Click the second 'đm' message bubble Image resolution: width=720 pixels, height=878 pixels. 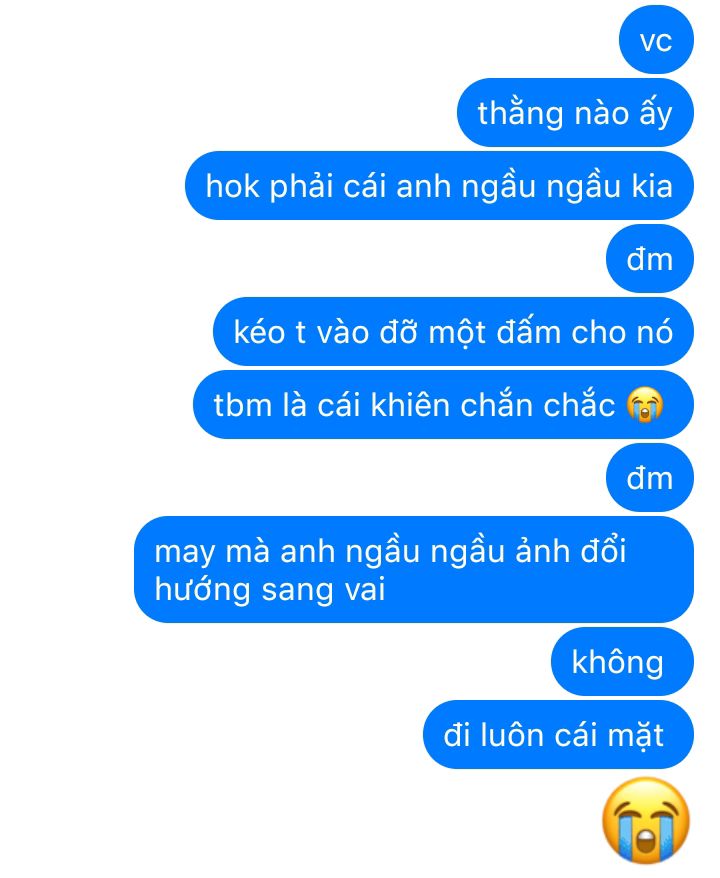(649, 478)
